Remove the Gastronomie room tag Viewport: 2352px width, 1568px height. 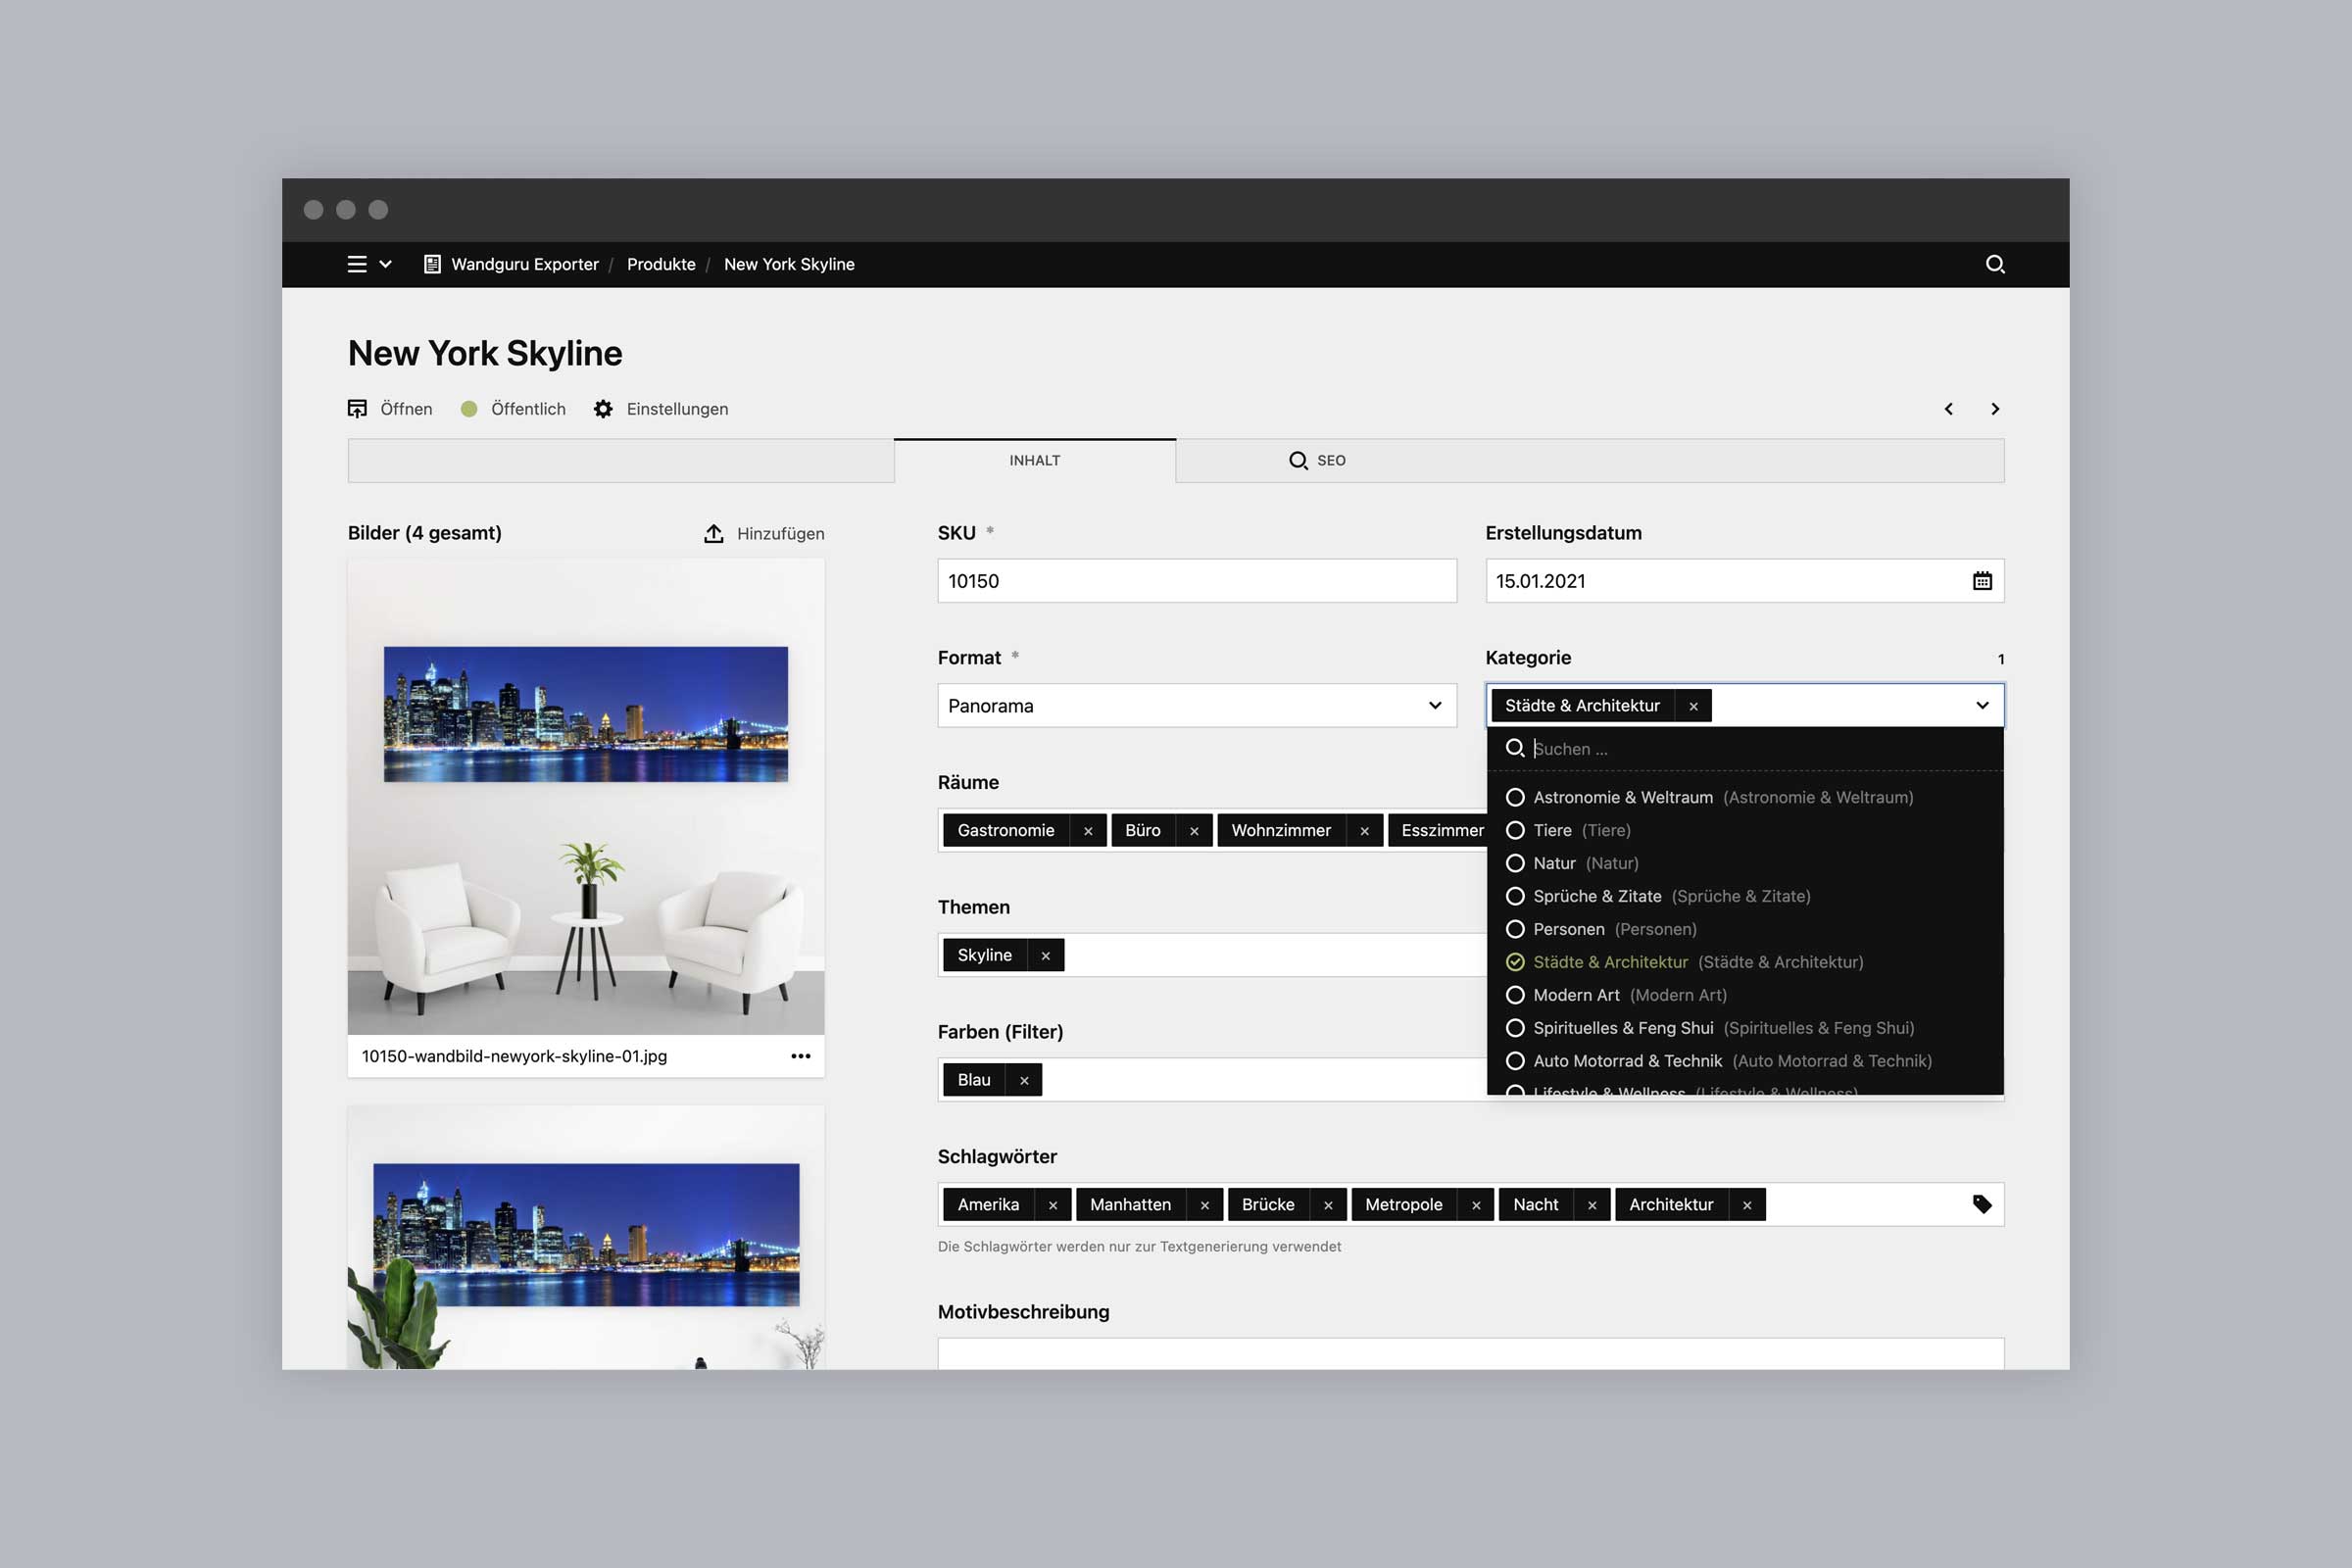(x=1088, y=831)
